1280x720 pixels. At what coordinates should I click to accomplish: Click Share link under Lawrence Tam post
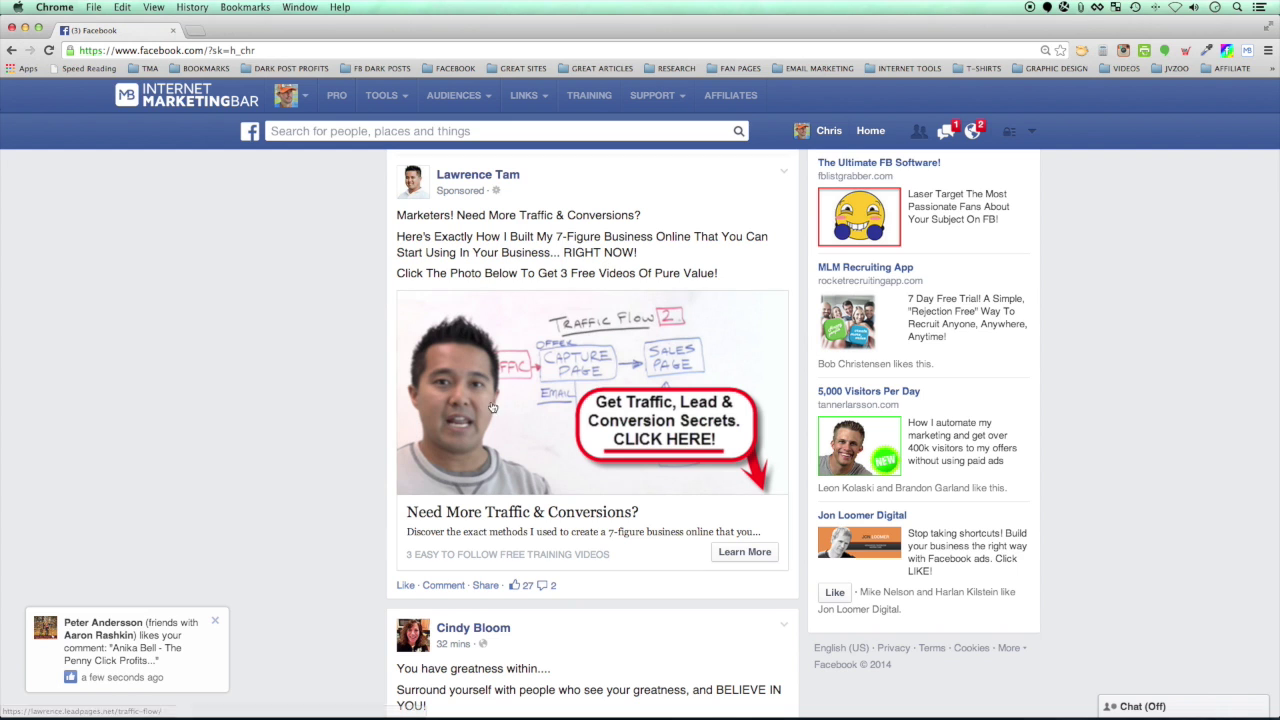point(485,585)
